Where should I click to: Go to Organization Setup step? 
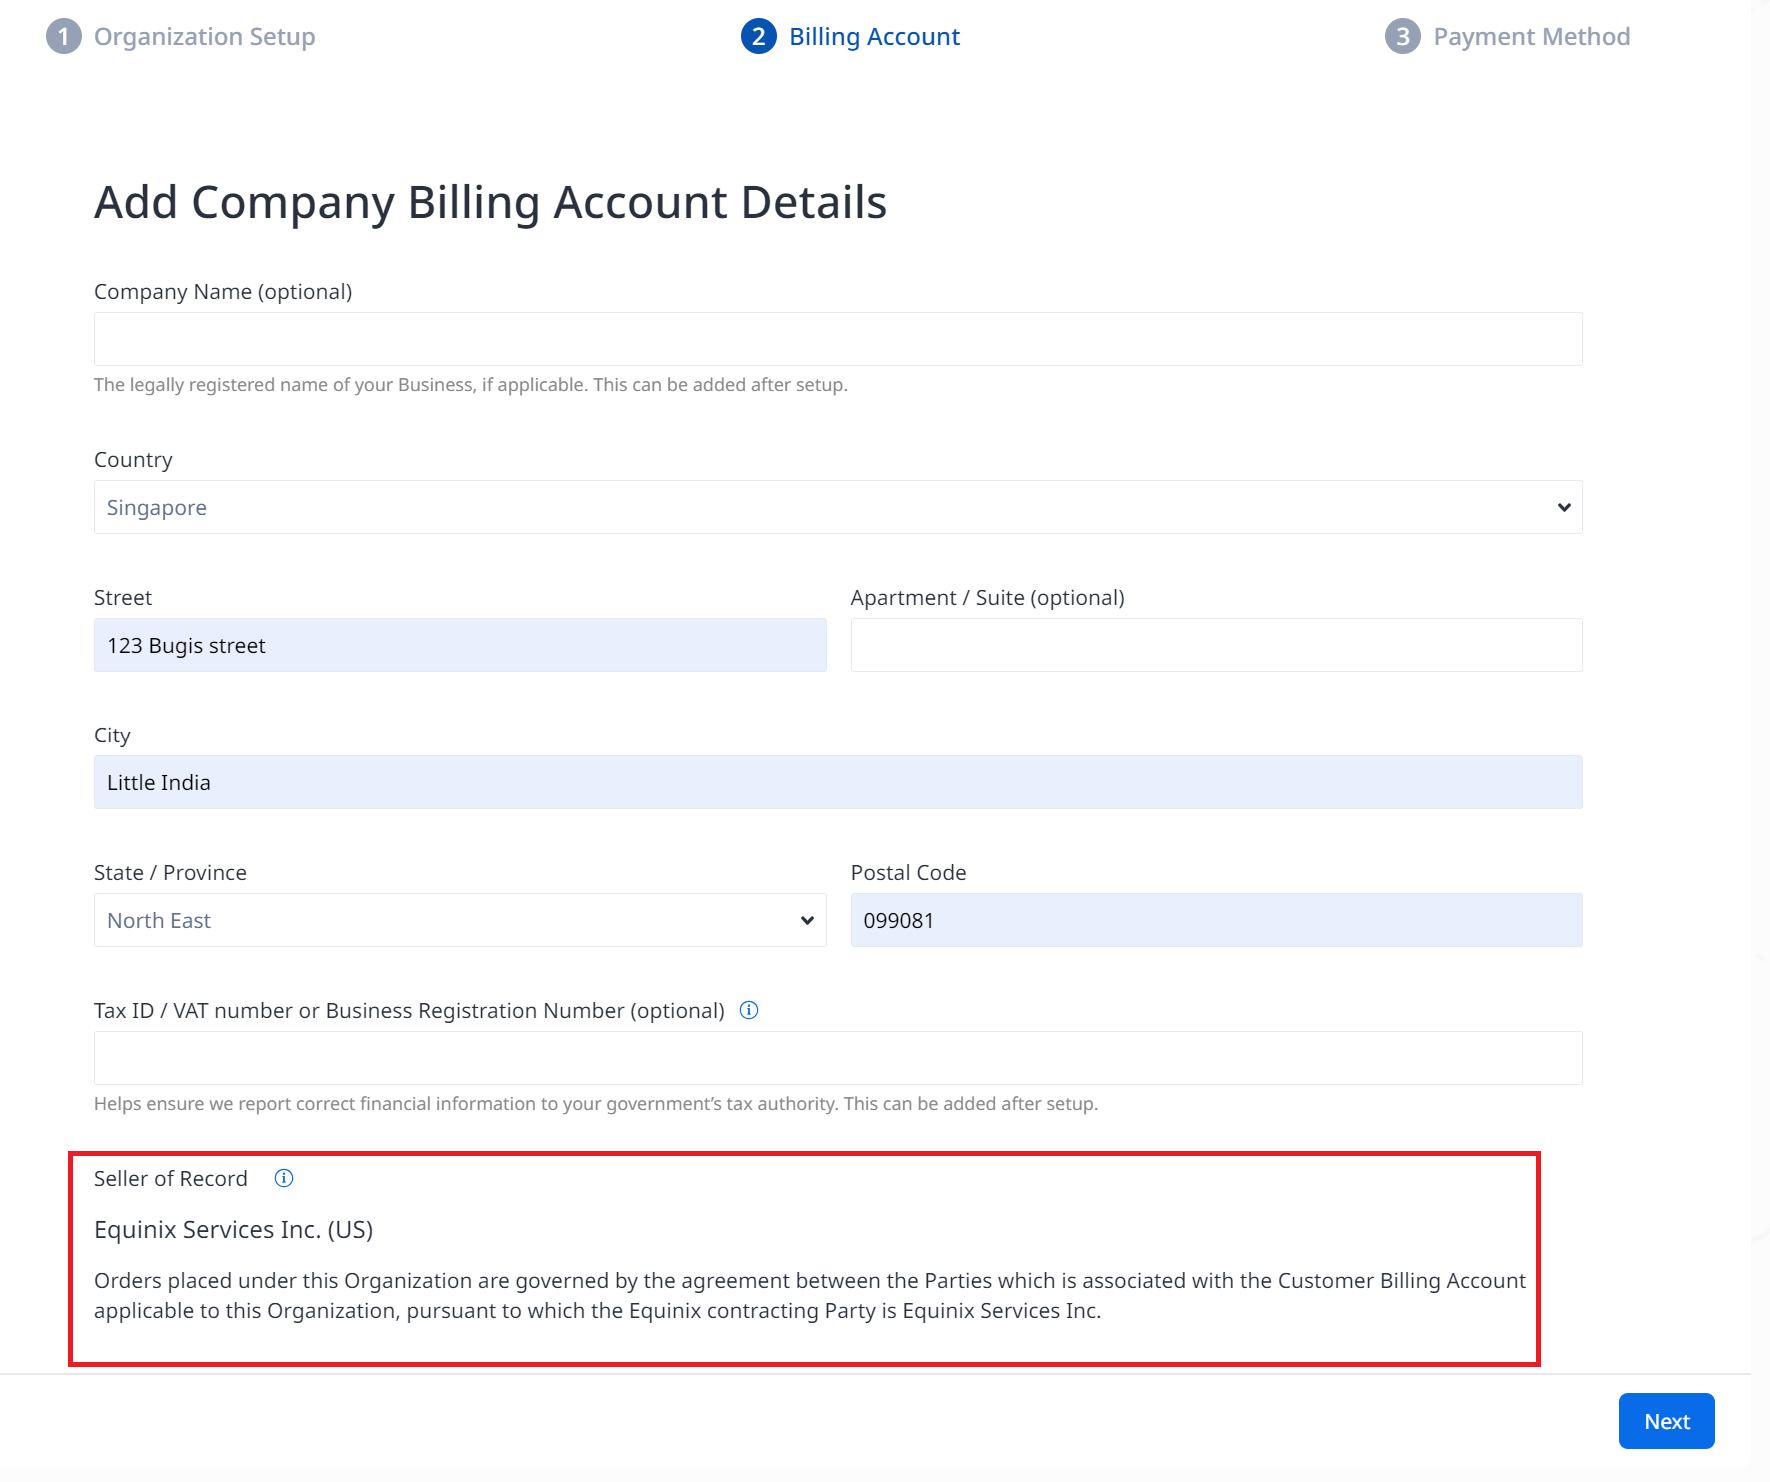(205, 37)
